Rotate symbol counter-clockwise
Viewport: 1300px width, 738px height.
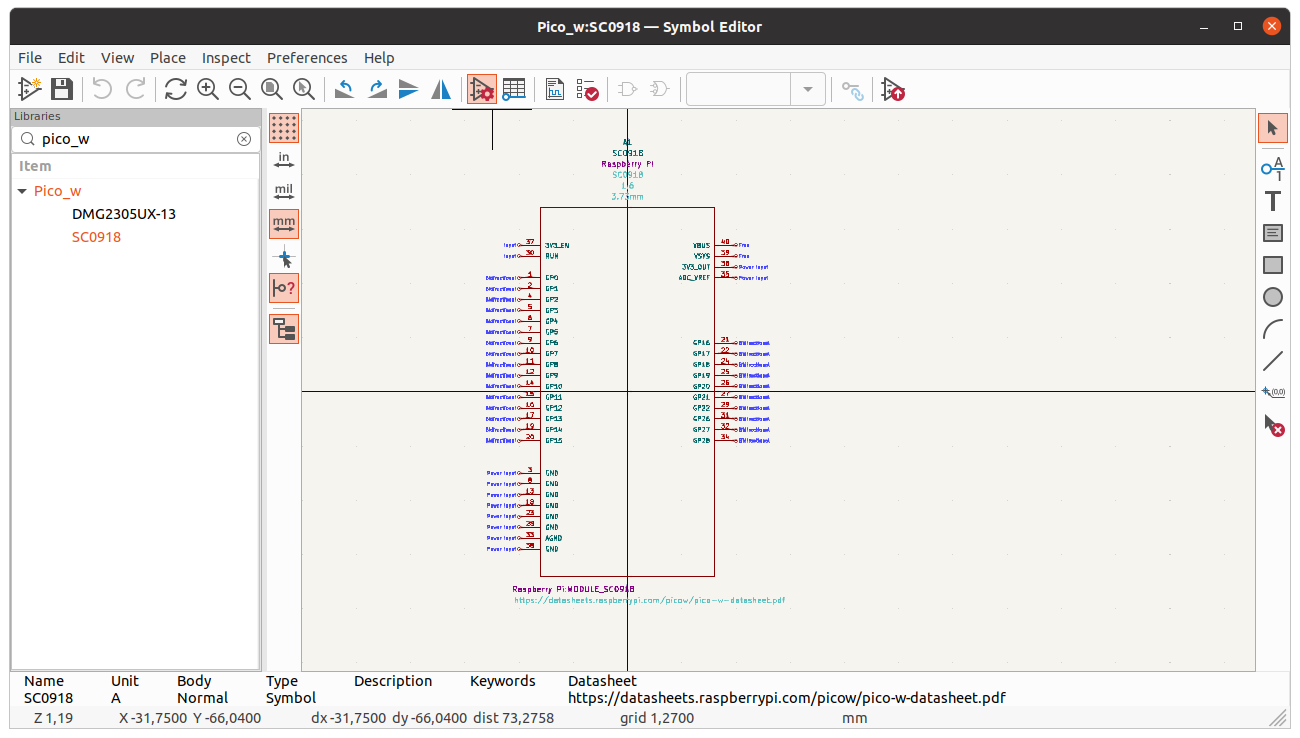345,89
